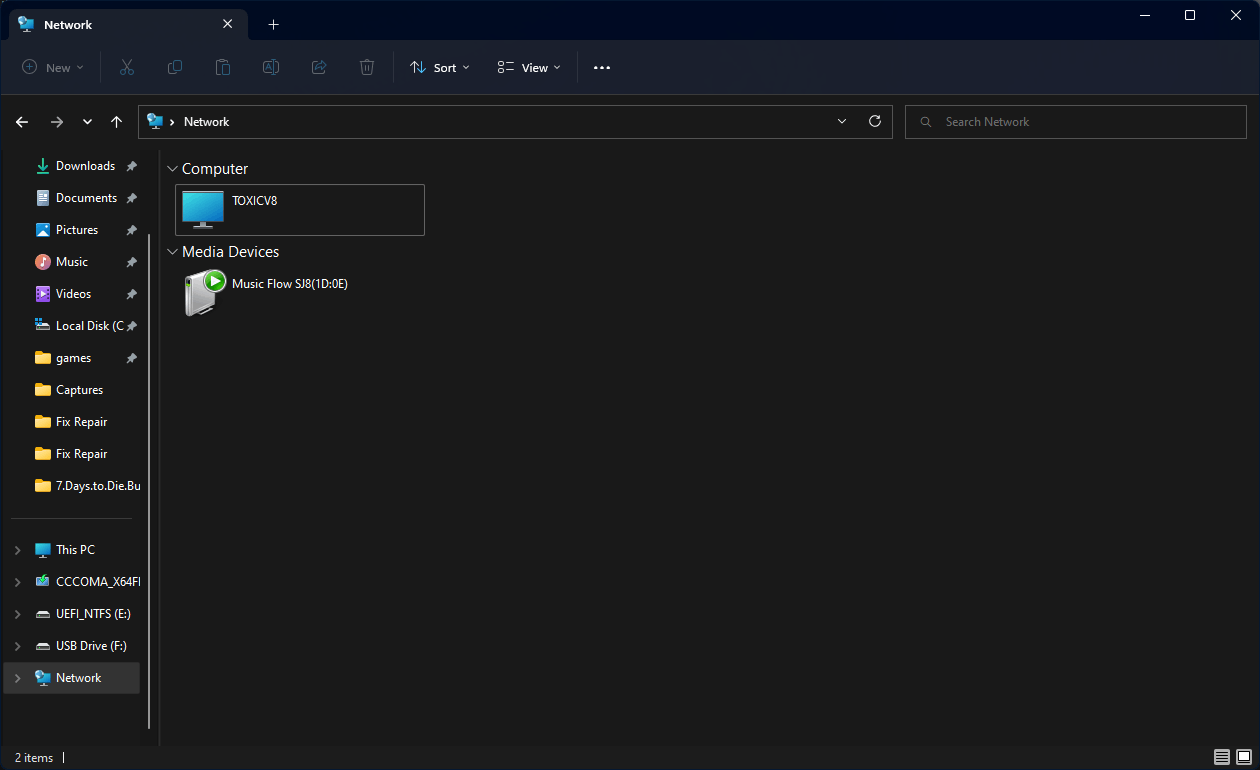Go up one level with up arrow
The width and height of the screenshot is (1260, 770).
[117, 121]
